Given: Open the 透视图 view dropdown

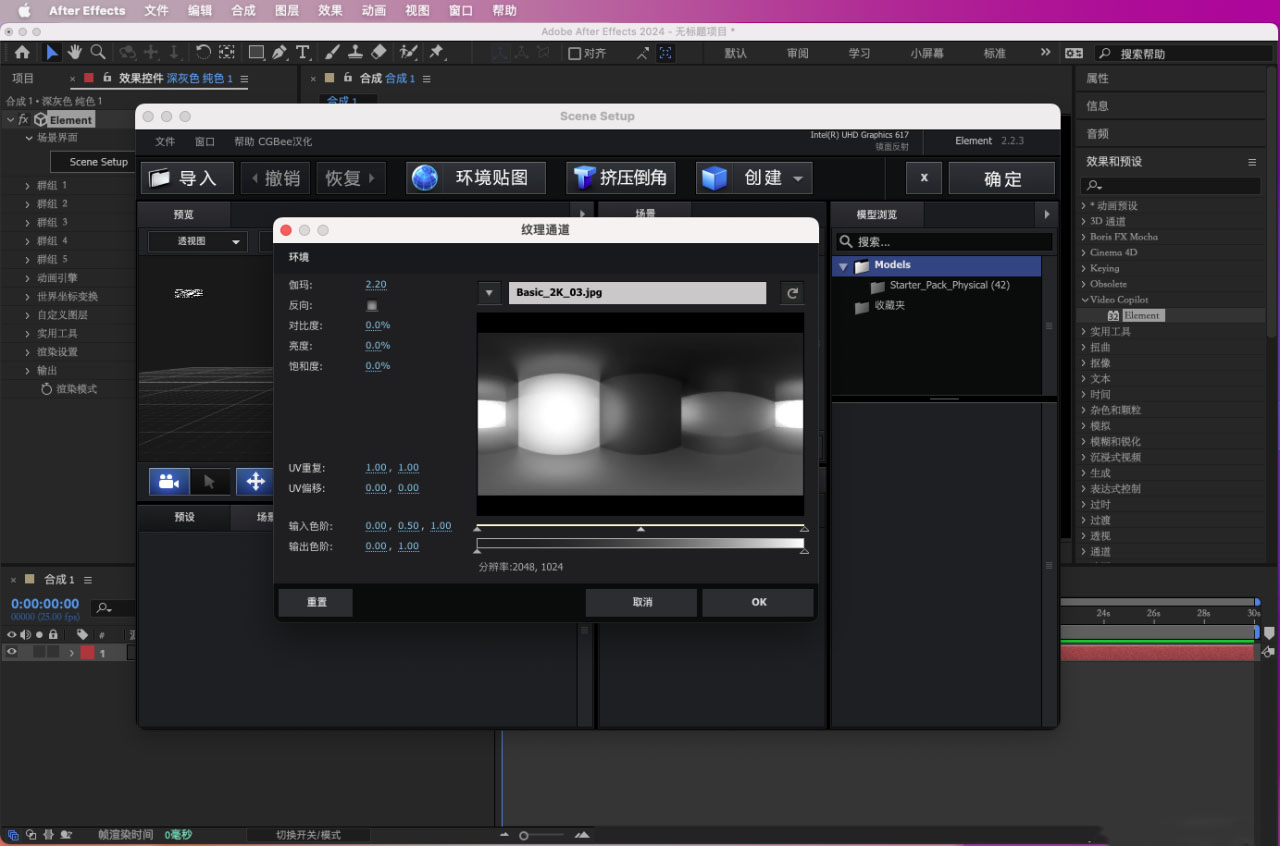Looking at the screenshot, I should point(197,241).
